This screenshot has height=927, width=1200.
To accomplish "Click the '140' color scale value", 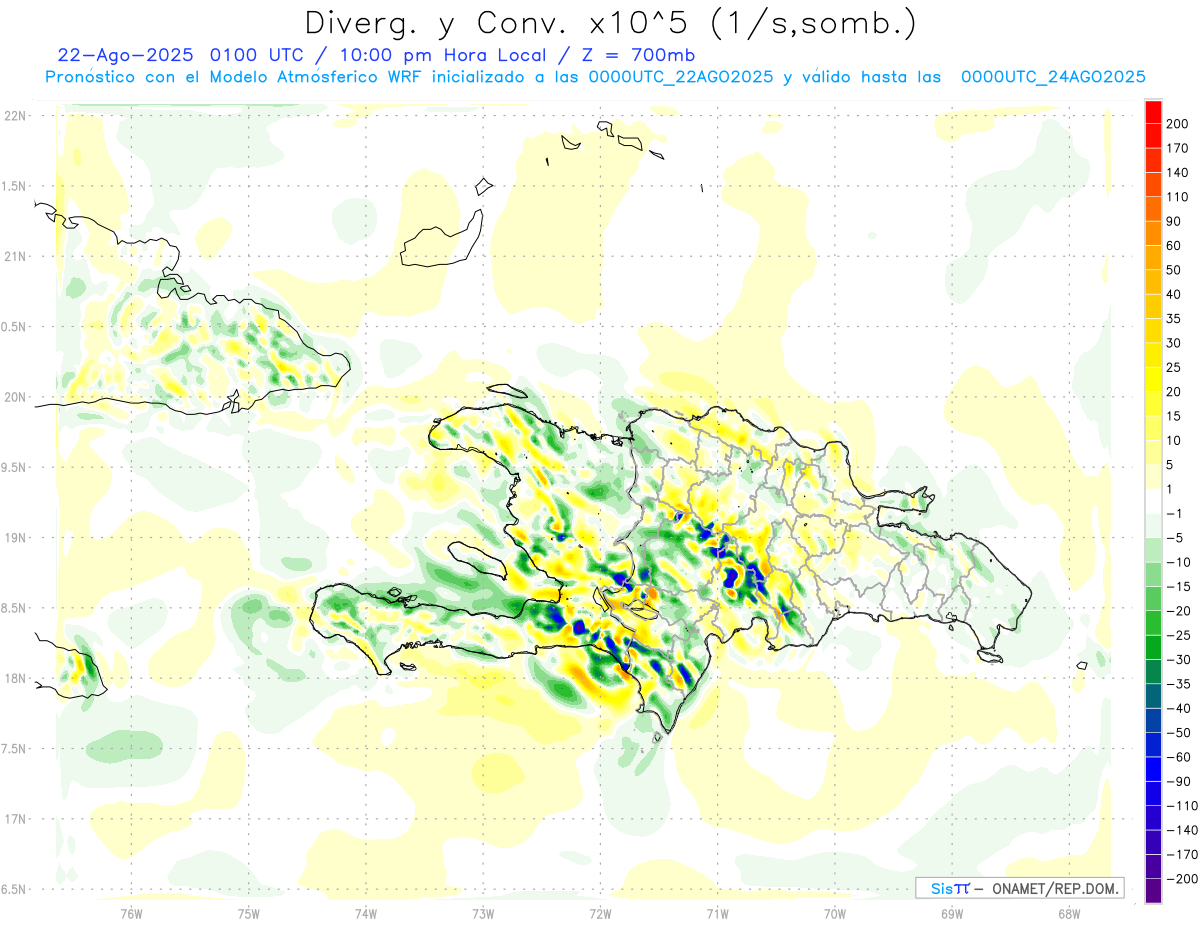I will [1179, 172].
